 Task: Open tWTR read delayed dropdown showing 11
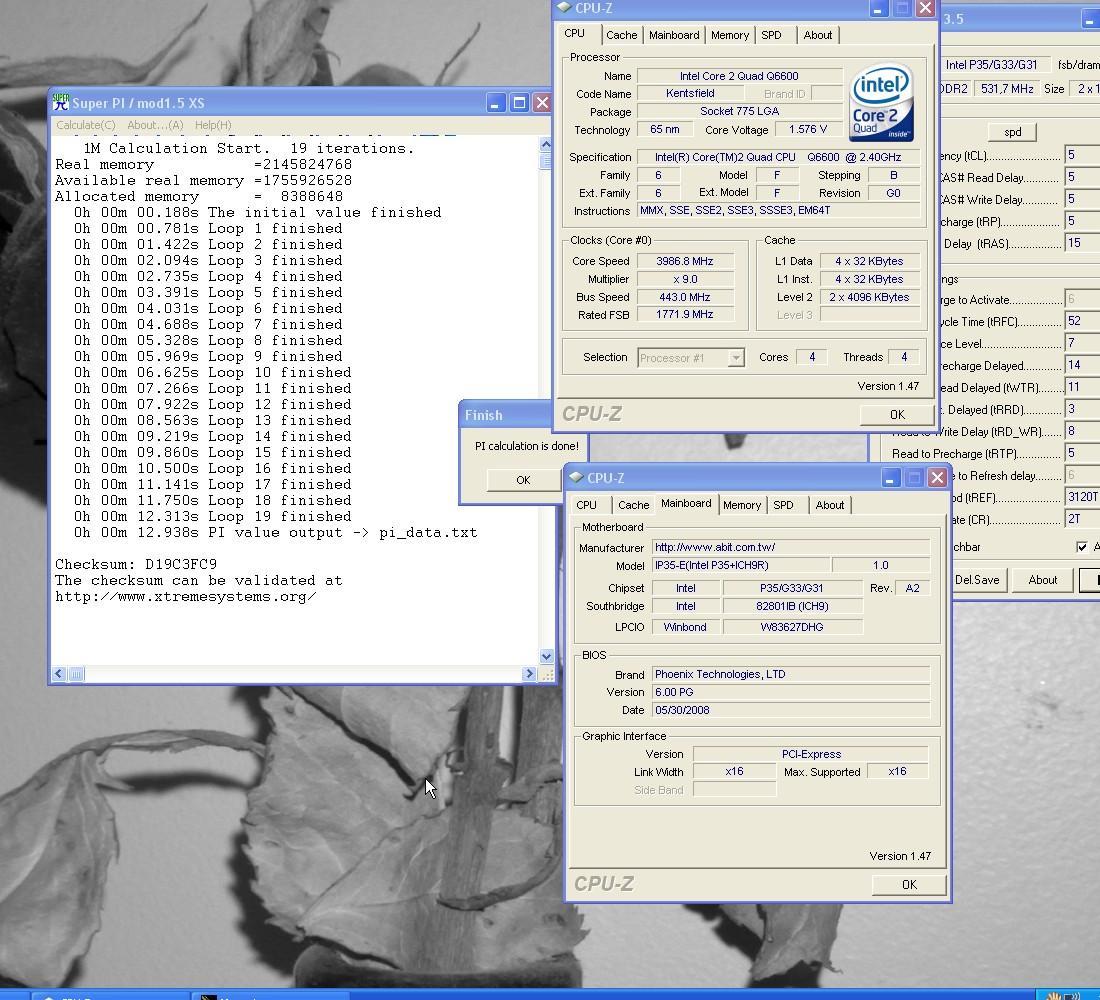1082,387
